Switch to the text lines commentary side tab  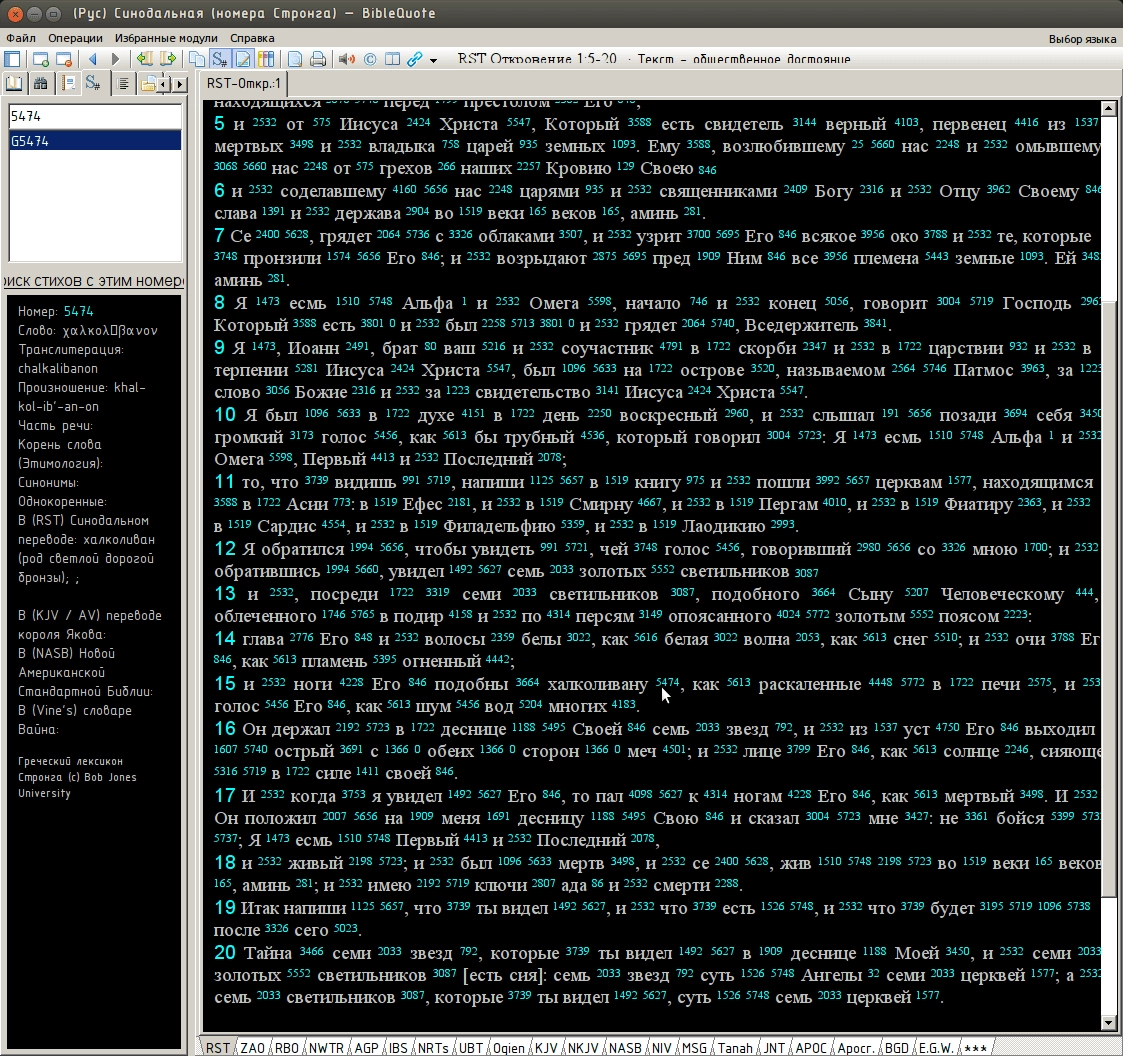pyautogui.click(x=123, y=84)
